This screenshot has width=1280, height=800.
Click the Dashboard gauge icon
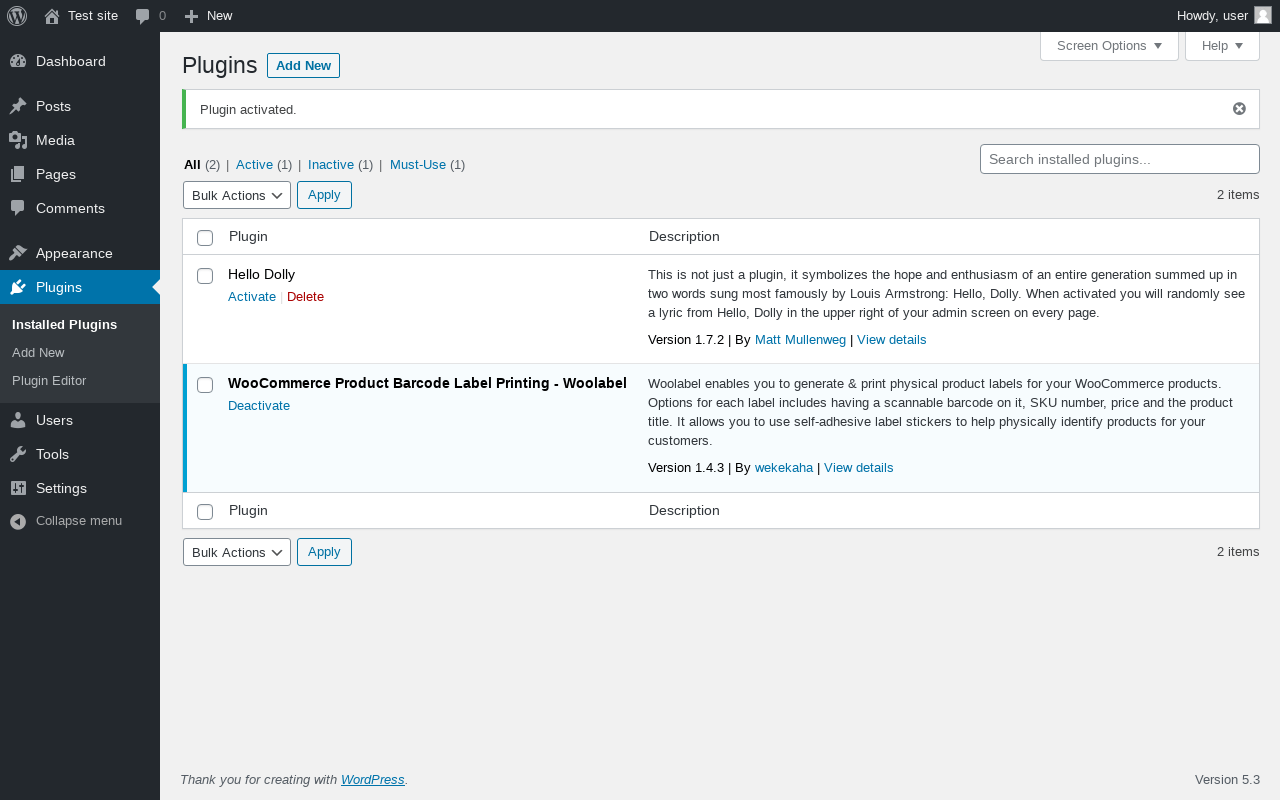click(x=18, y=61)
